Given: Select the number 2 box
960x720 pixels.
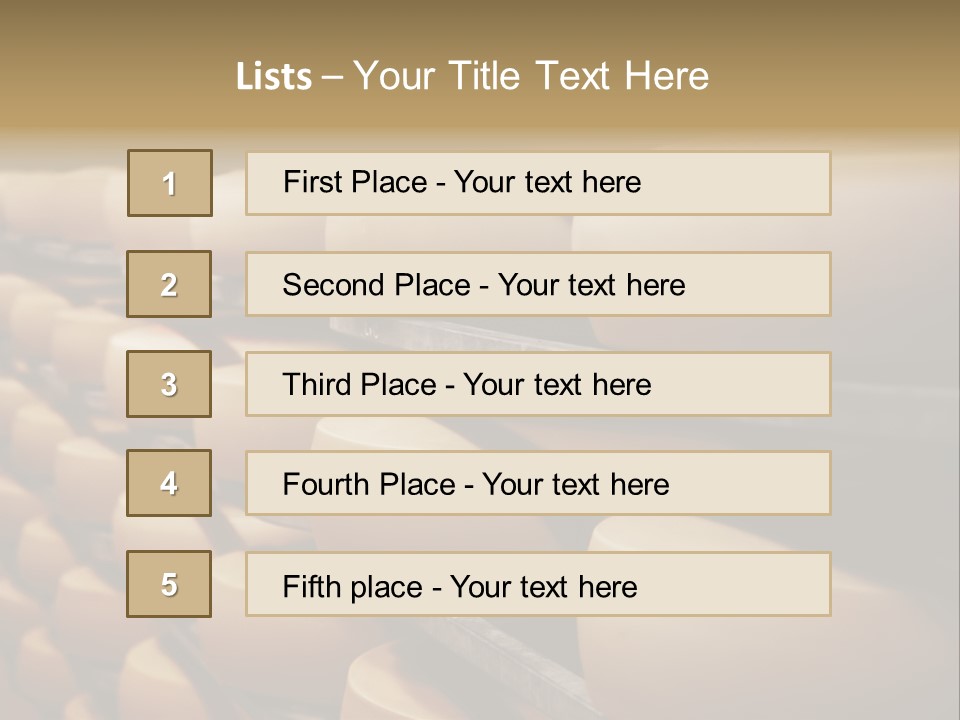Looking at the screenshot, I should tap(169, 284).
